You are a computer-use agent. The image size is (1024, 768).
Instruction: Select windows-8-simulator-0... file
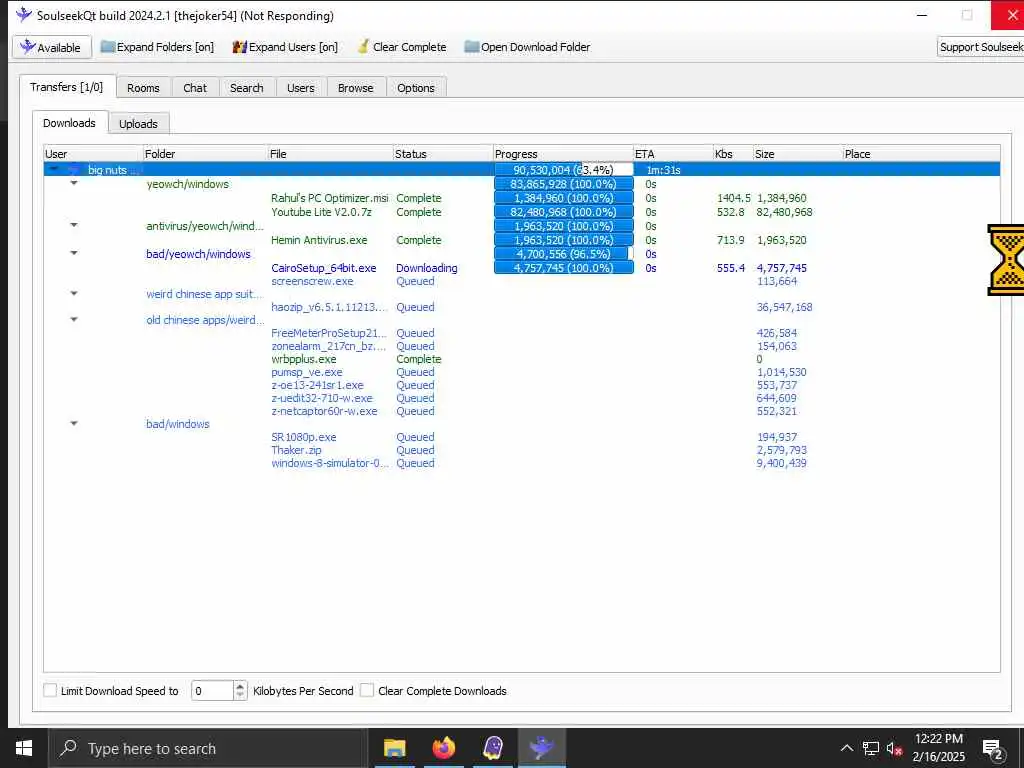coord(330,463)
